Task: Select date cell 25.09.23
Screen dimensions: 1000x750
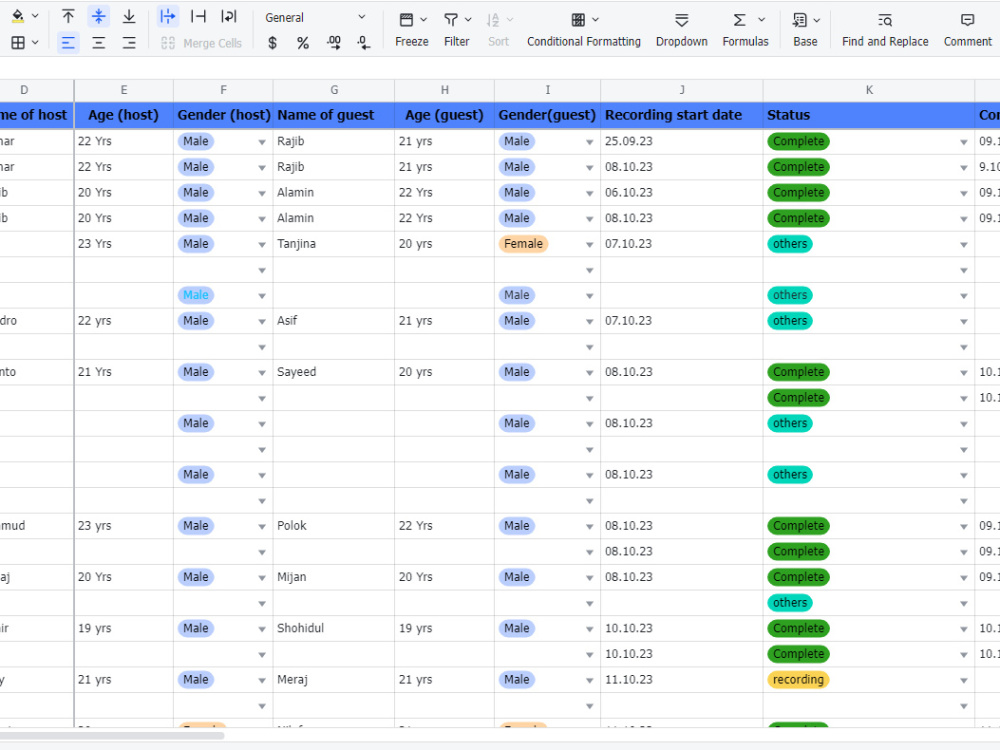Action: (x=682, y=142)
